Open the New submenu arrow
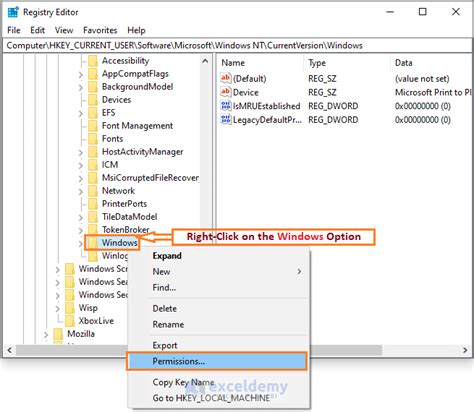Screen dimensions: 474x412 point(299,271)
